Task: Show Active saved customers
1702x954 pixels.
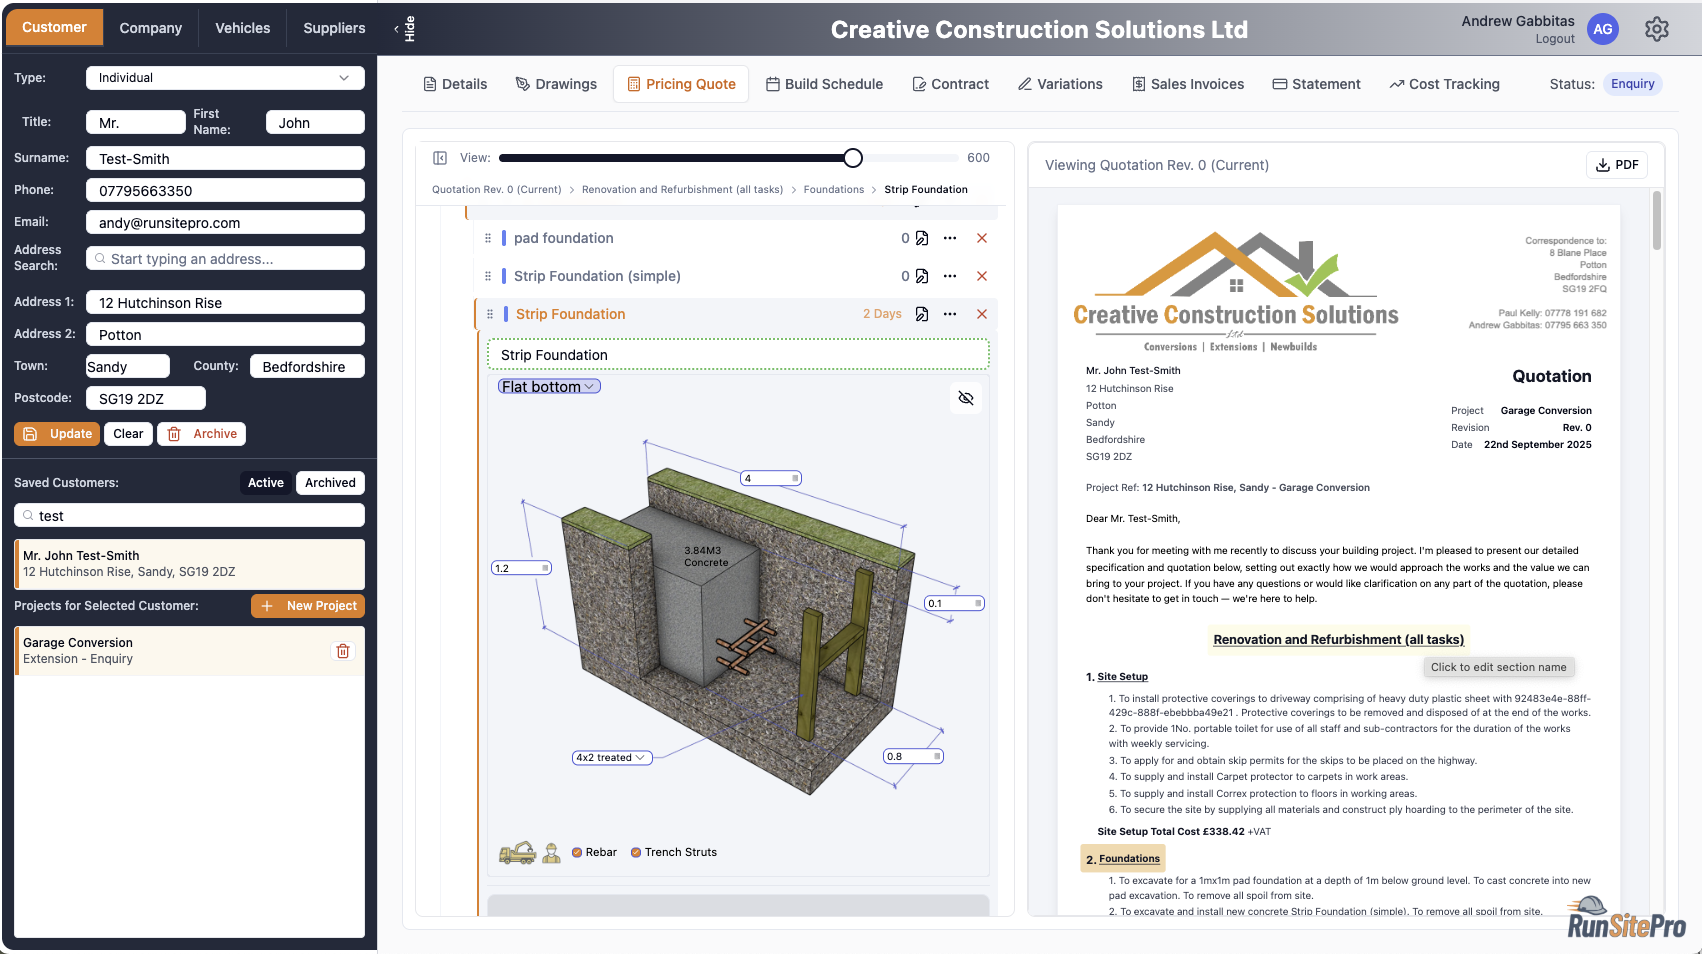Action: 266,483
